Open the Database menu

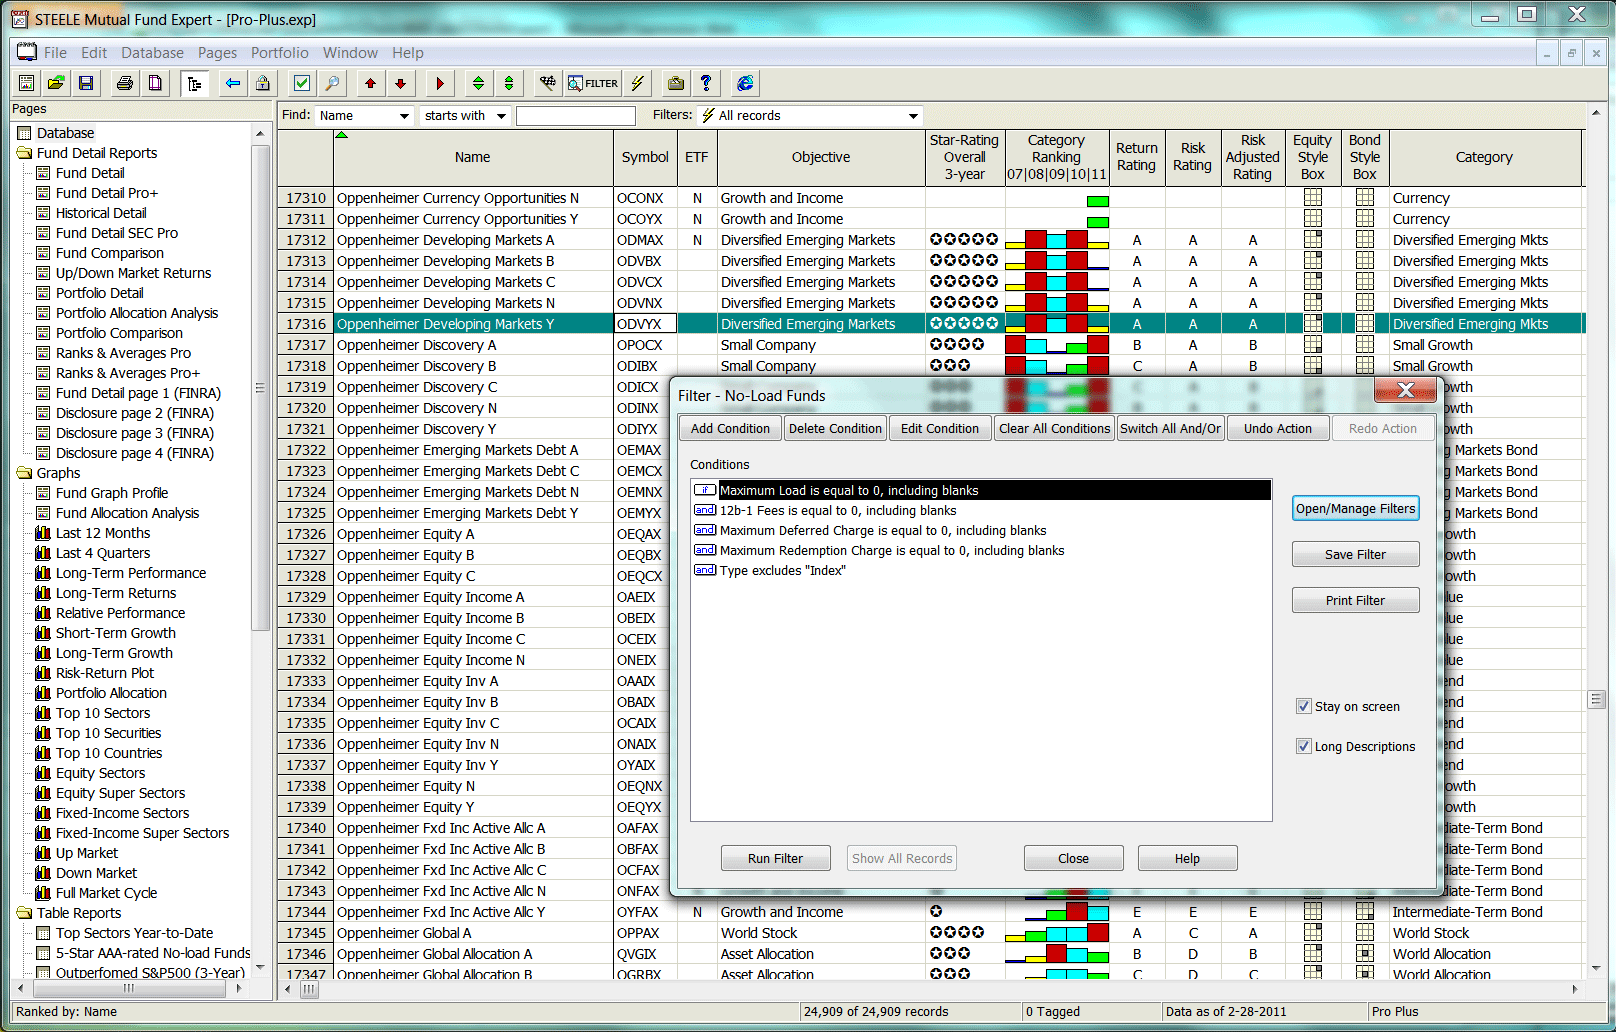click(152, 53)
